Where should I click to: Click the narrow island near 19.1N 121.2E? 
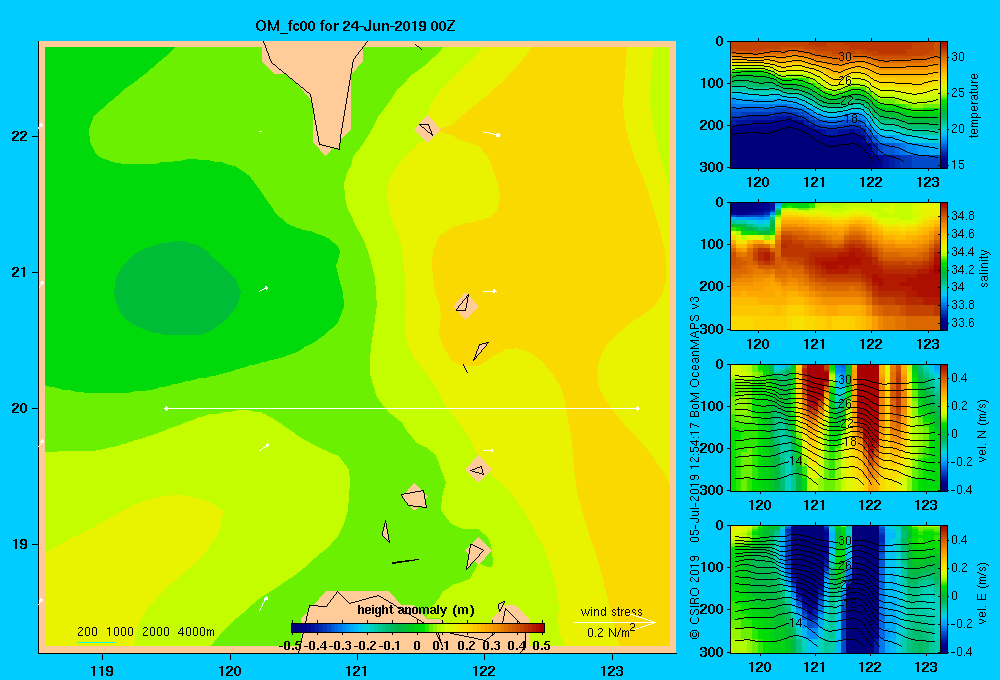click(386, 531)
